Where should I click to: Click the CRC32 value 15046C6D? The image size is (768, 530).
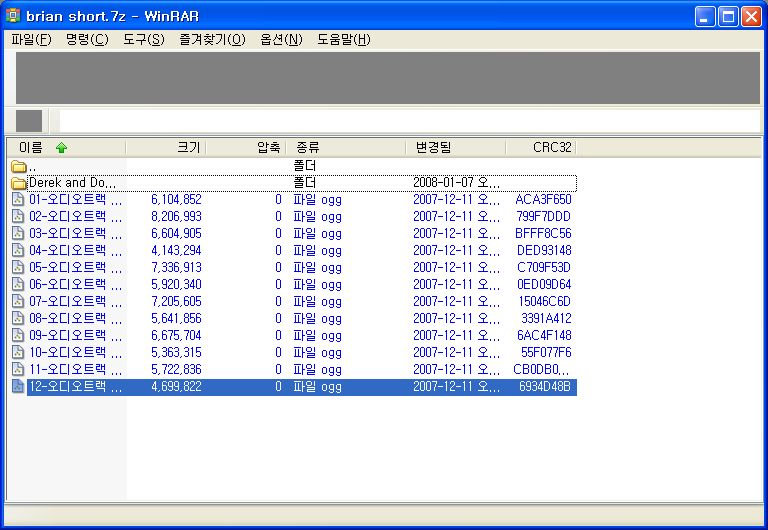coord(545,301)
